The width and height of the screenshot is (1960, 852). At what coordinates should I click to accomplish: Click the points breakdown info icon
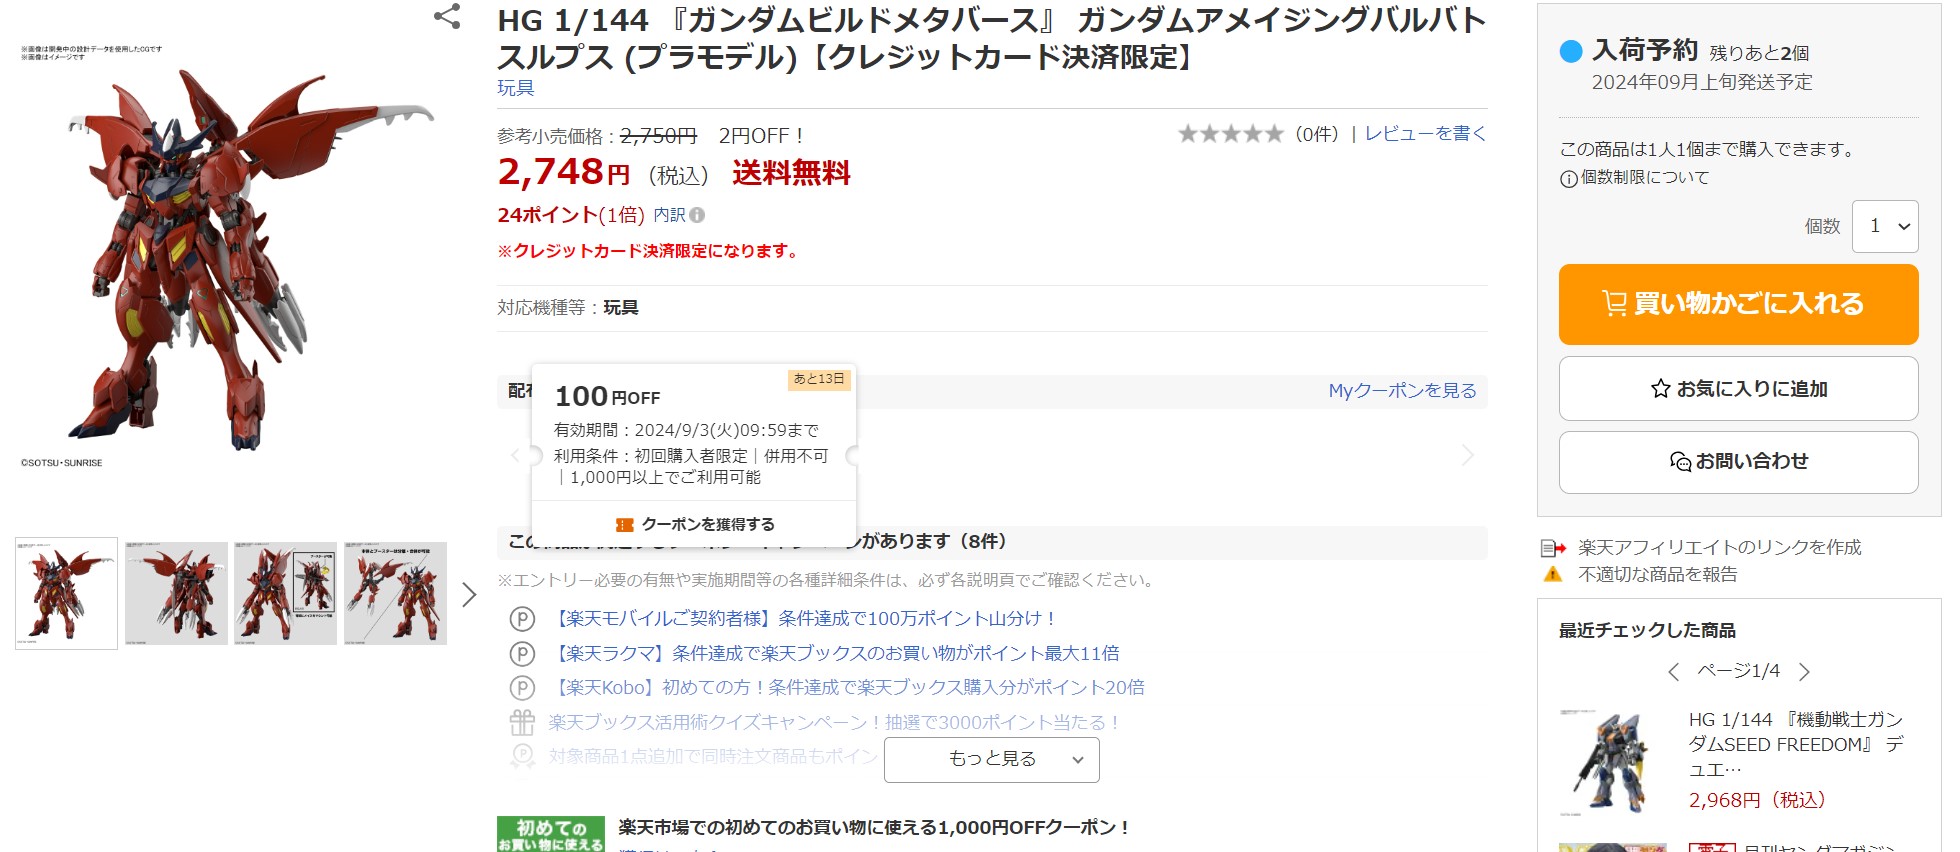tap(697, 215)
